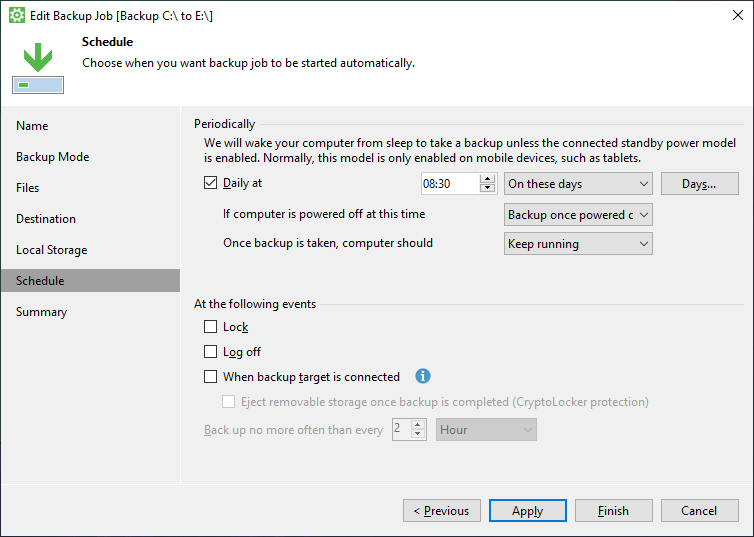Uncheck the Daily at checkbox

(x=210, y=183)
